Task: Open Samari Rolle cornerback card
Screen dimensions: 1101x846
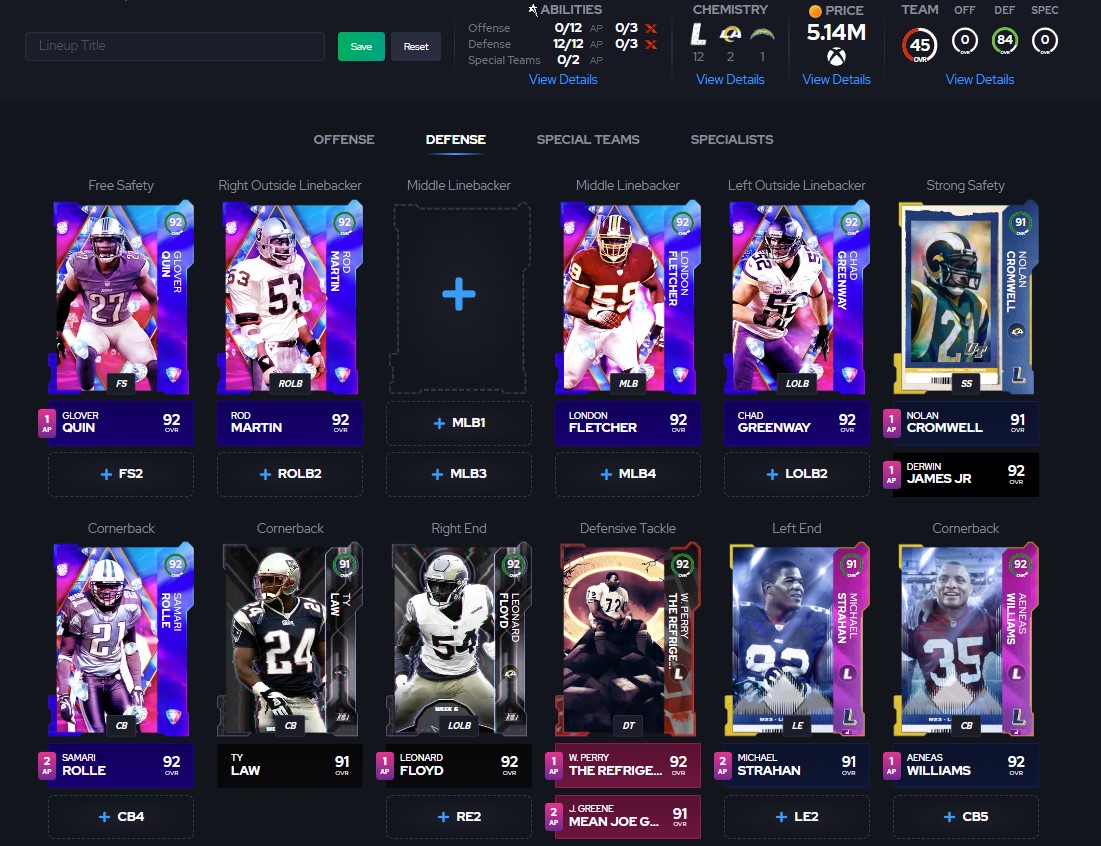Action: 121,639
